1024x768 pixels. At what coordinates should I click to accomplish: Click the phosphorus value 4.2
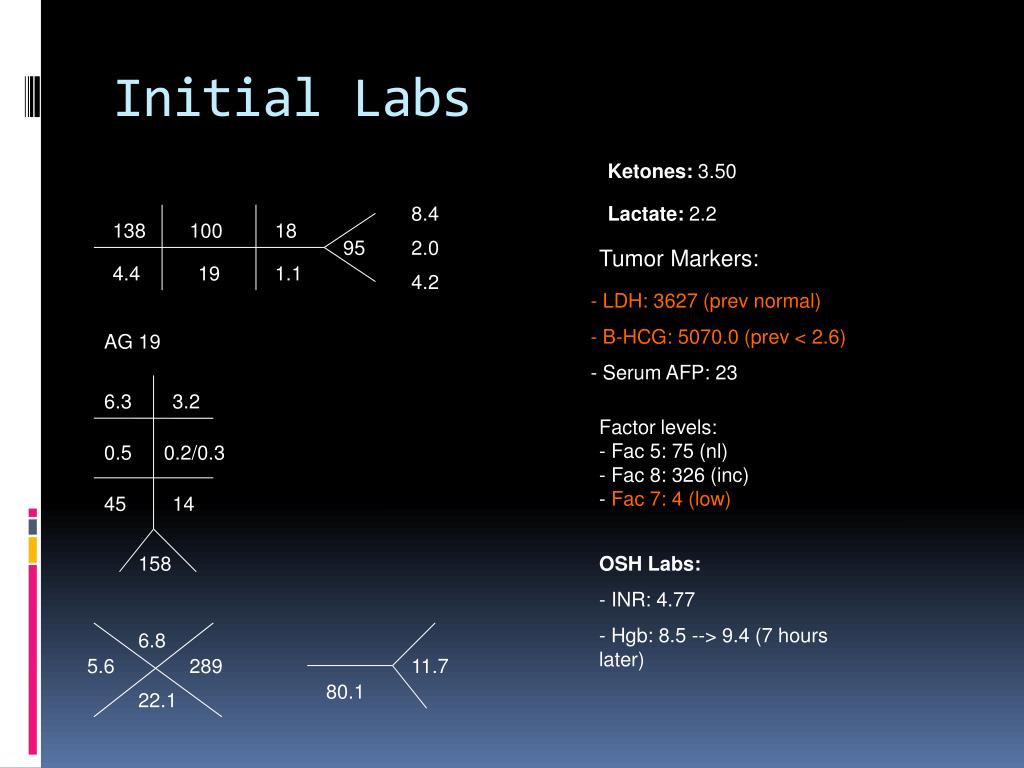coord(424,282)
